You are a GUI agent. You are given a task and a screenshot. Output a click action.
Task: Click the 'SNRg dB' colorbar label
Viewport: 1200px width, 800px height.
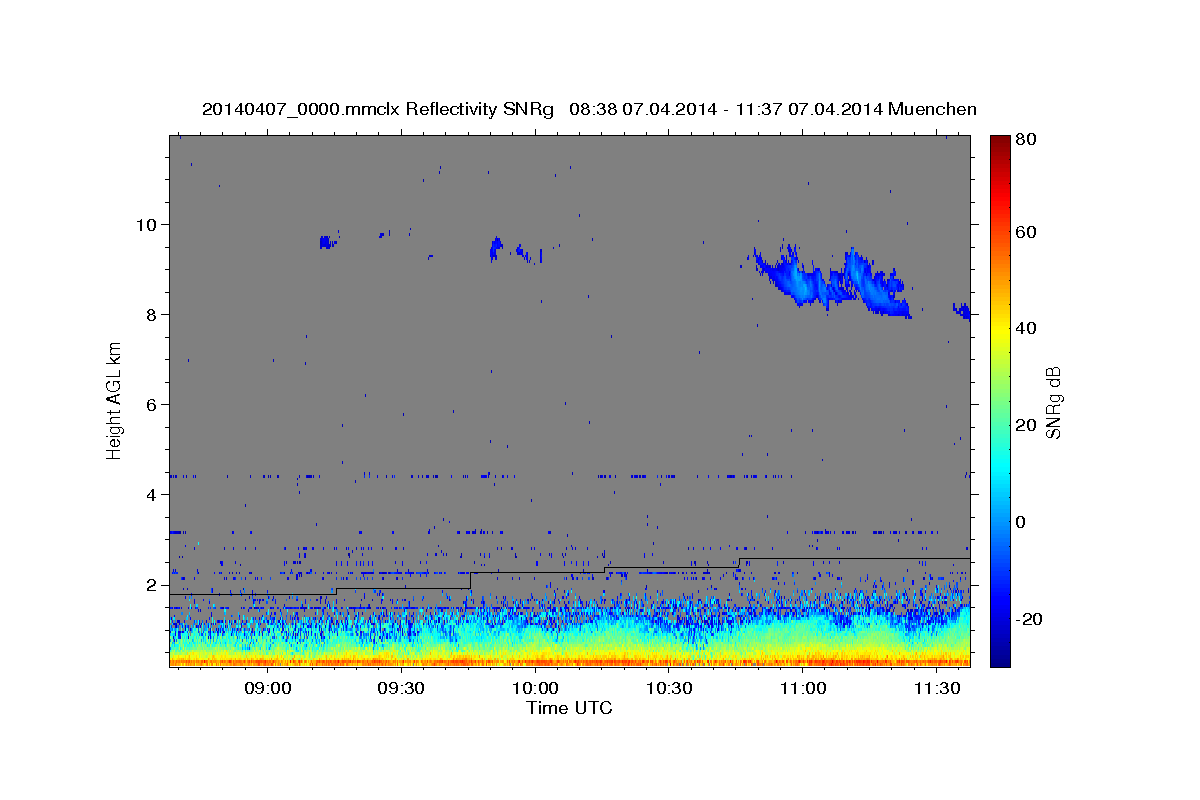pyautogui.click(x=1053, y=402)
